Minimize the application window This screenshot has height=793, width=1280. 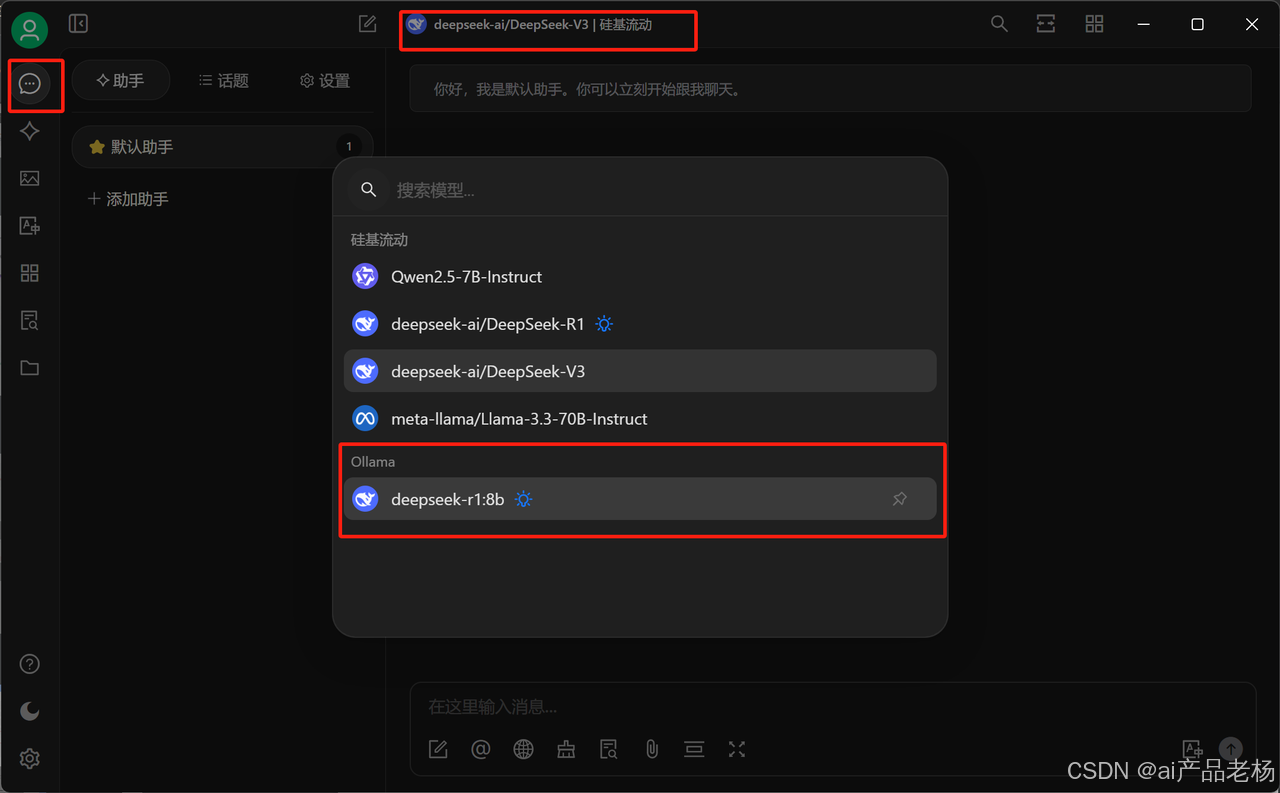coord(1144,24)
